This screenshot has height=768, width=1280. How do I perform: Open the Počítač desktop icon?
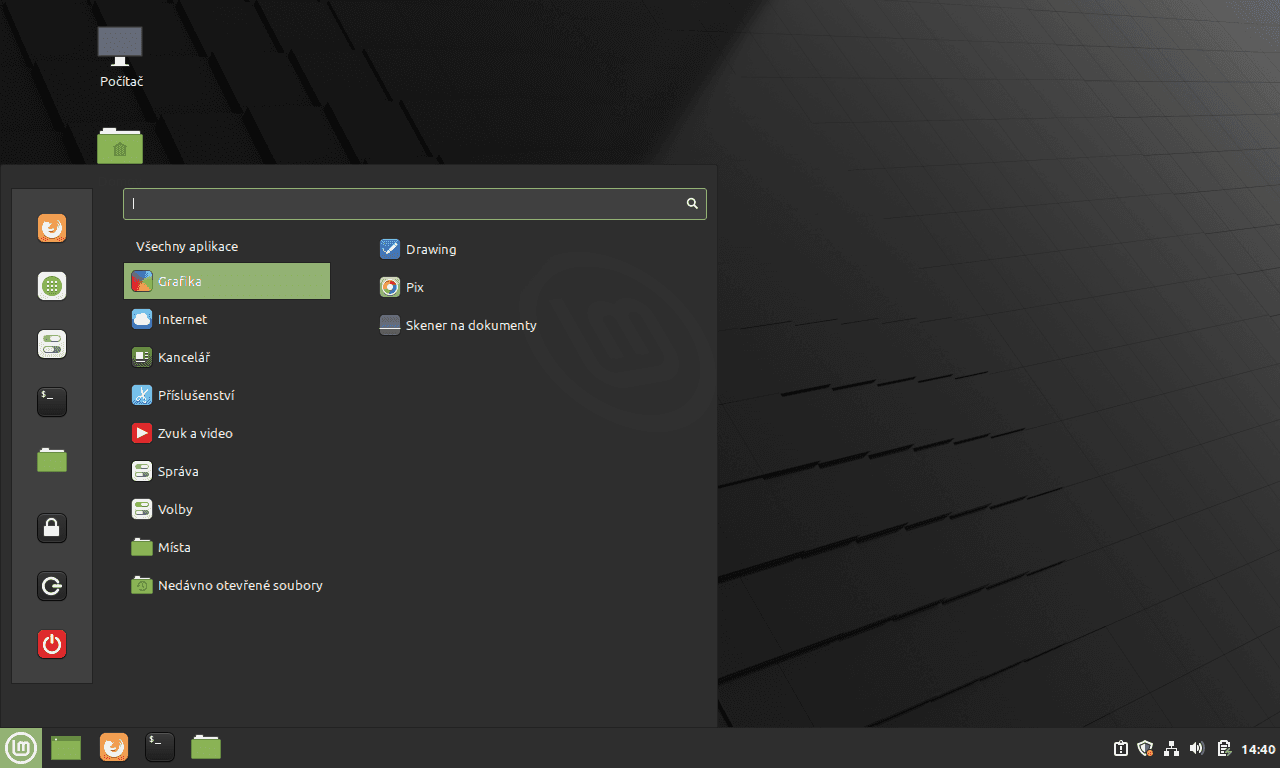[x=120, y=50]
